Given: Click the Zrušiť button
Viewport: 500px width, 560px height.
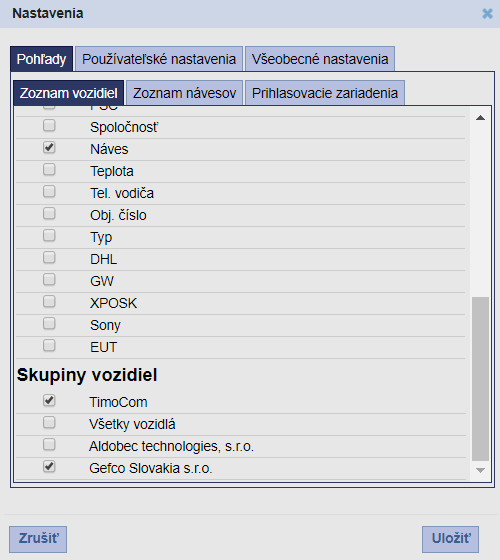Looking at the screenshot, I should [38, 539].
